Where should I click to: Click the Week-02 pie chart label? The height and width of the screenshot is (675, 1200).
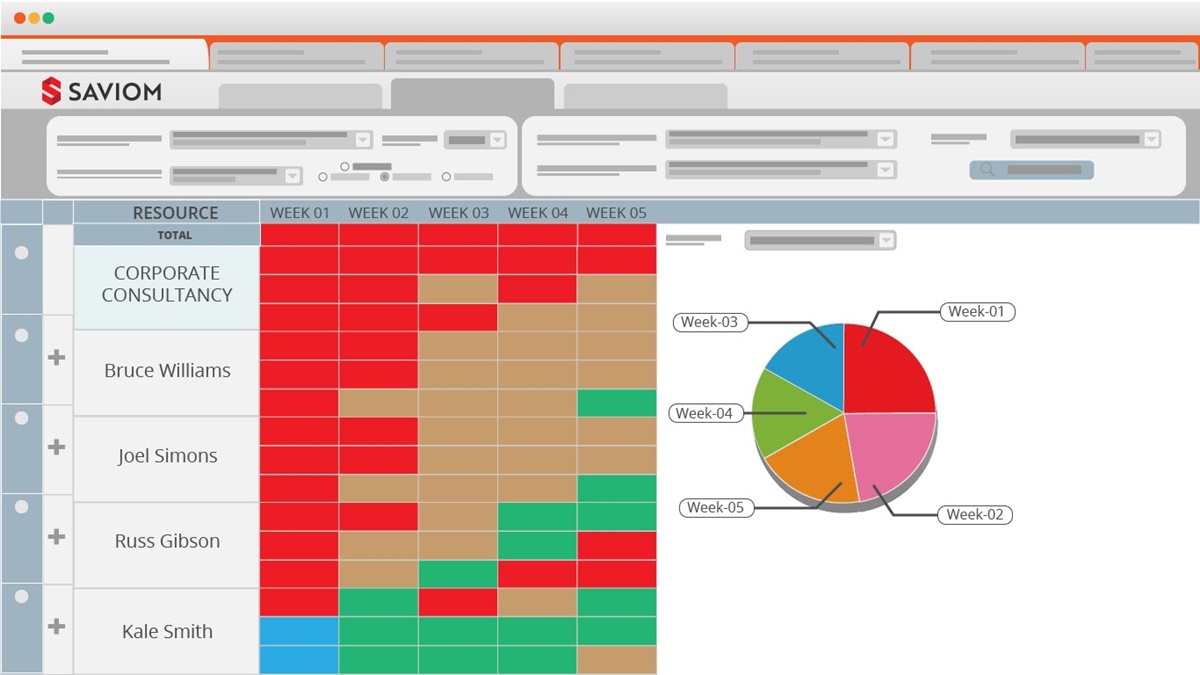coord(974,514)
